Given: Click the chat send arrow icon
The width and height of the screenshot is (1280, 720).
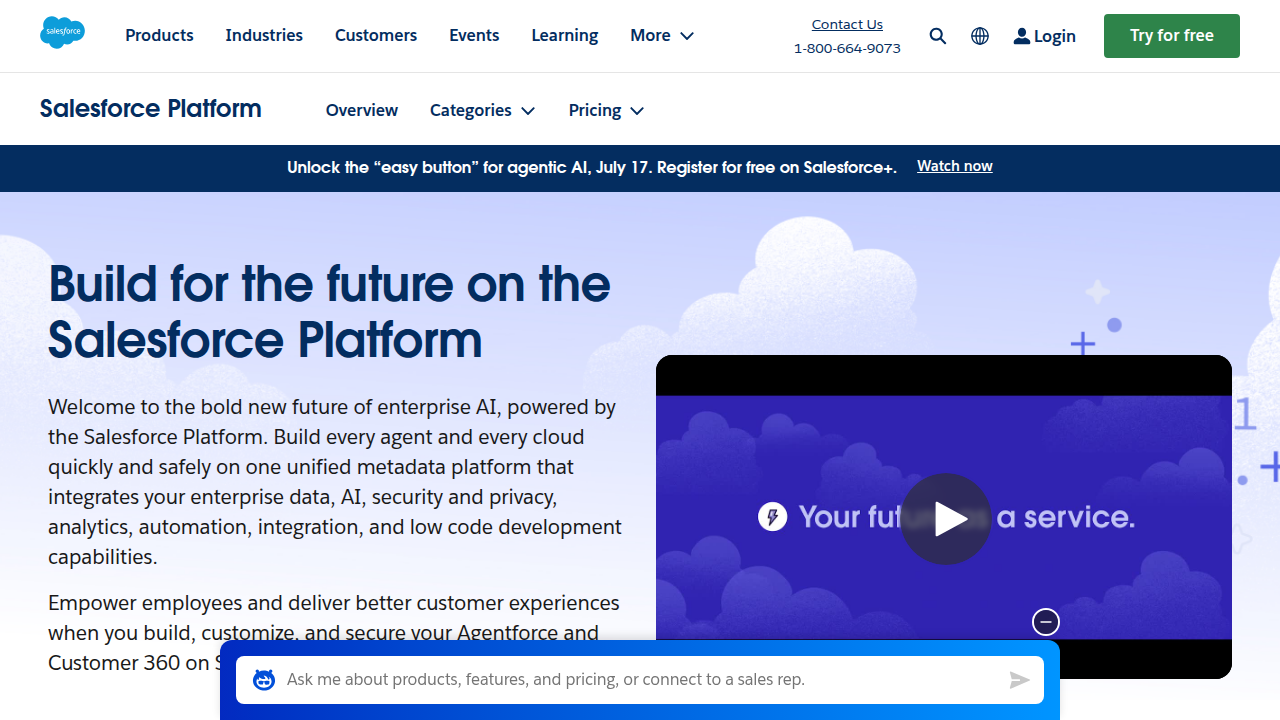Looking at the screenshot, I should point(1019,680).
